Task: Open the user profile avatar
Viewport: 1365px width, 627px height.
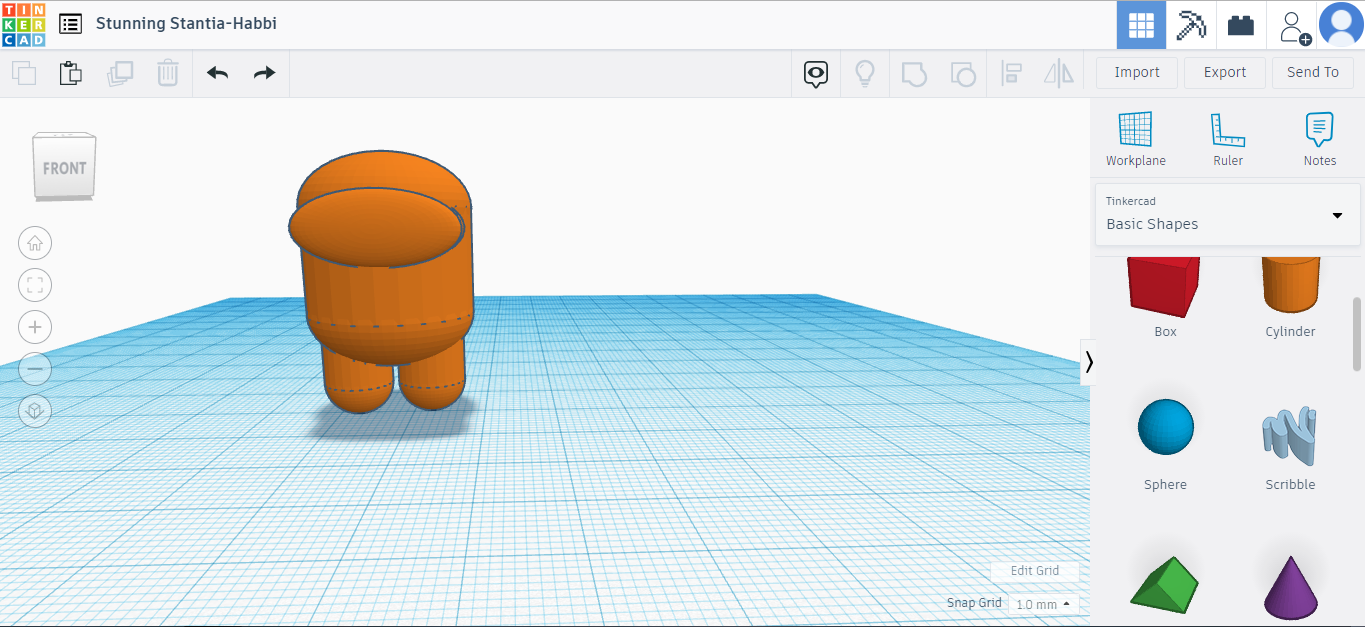Action: 1341,25
